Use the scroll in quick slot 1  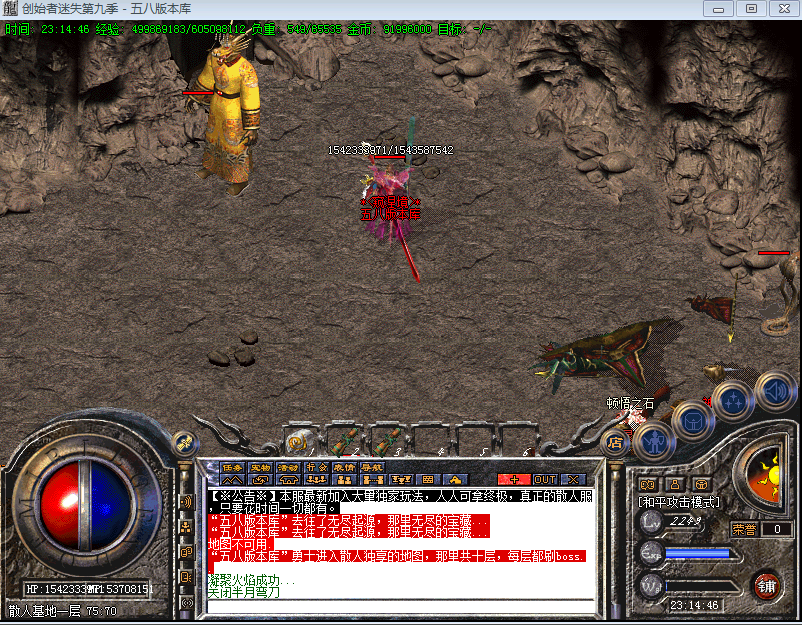299,441
